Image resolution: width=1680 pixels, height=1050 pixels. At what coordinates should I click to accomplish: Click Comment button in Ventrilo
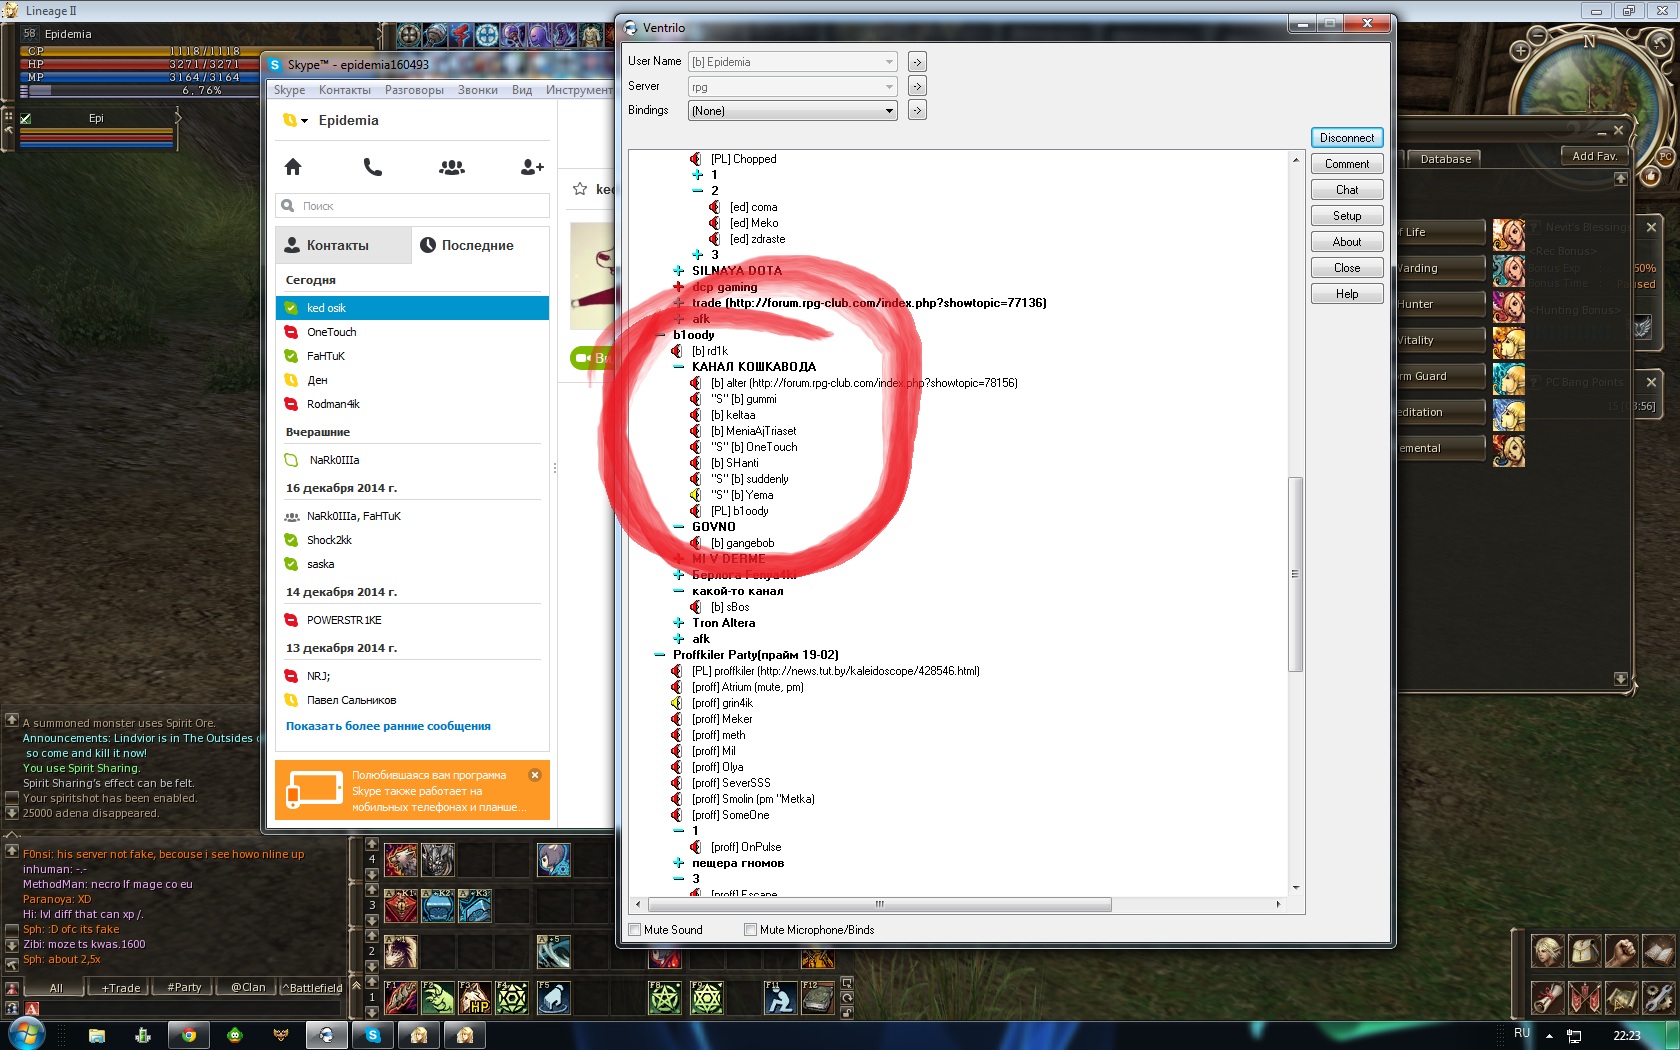point(1347,164)
